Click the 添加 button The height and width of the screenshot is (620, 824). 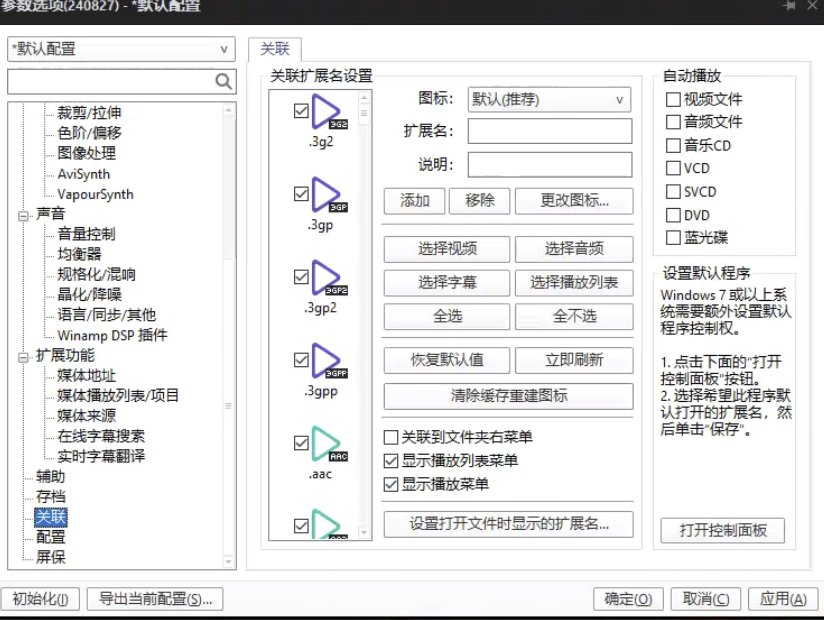414,201
